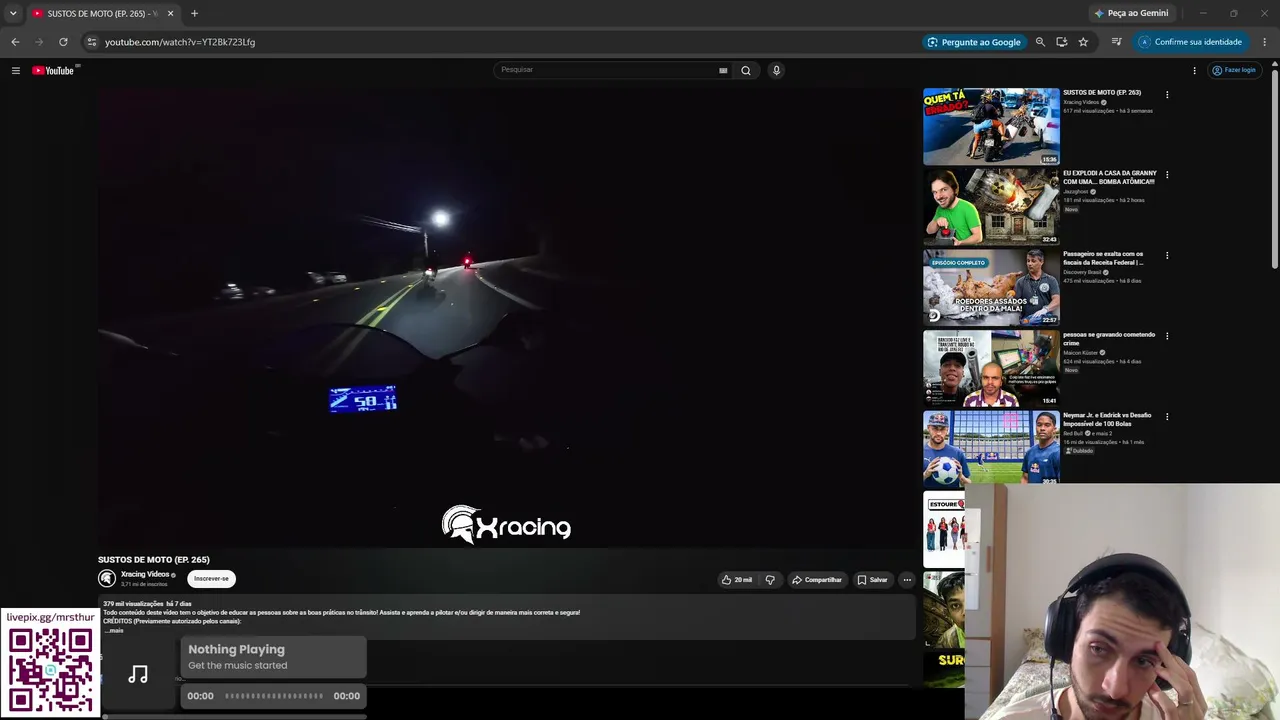Click Confirme sua identidade profile button

pos(1190,42)
